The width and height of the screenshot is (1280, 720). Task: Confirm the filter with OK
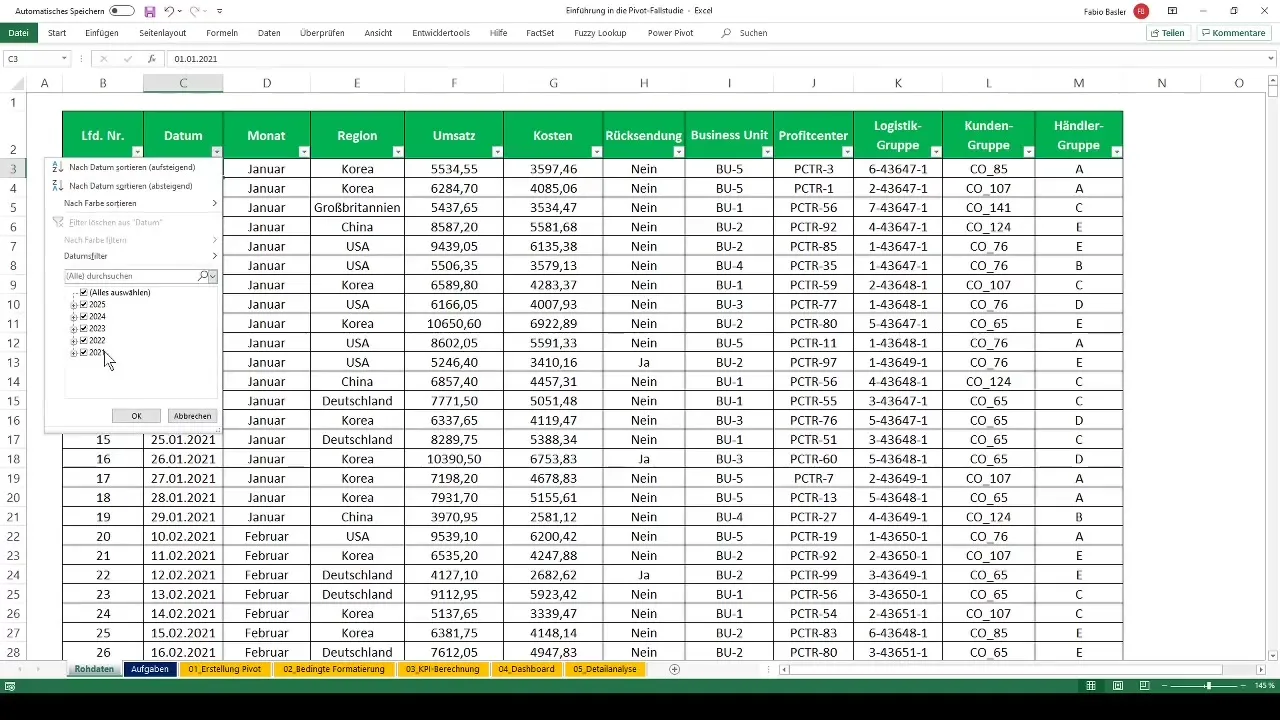(136, 416)
